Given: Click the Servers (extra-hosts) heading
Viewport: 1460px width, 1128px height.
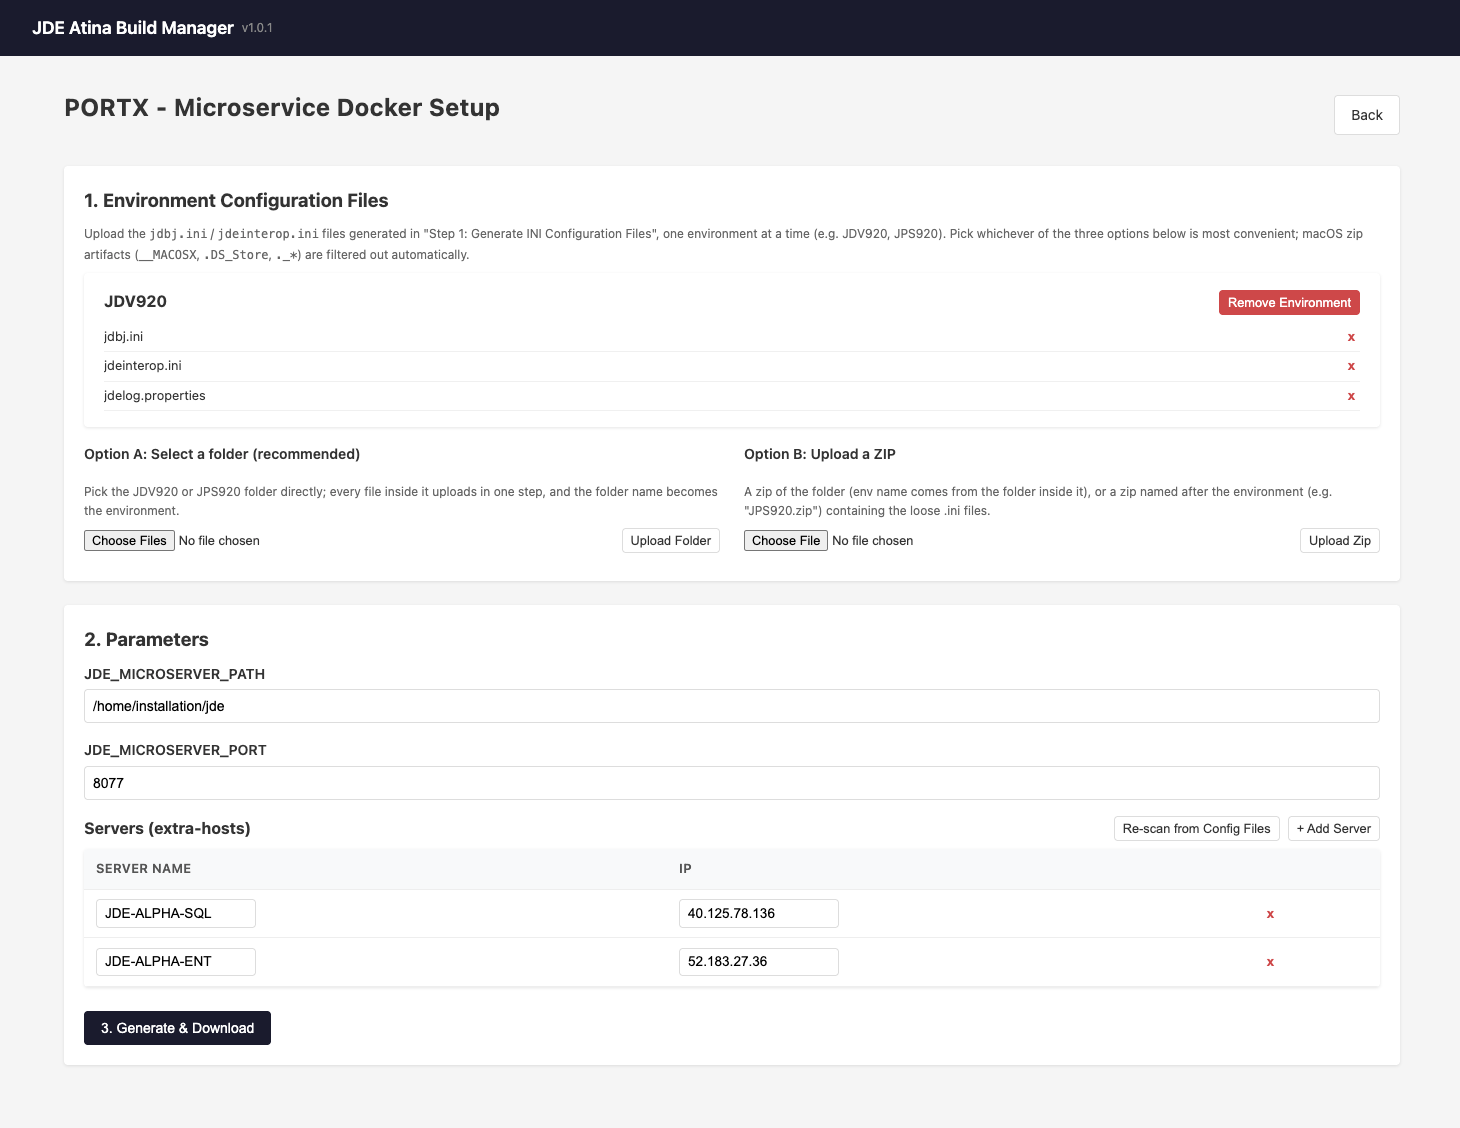Looking at the screenshot, I should tap(167, 828).
